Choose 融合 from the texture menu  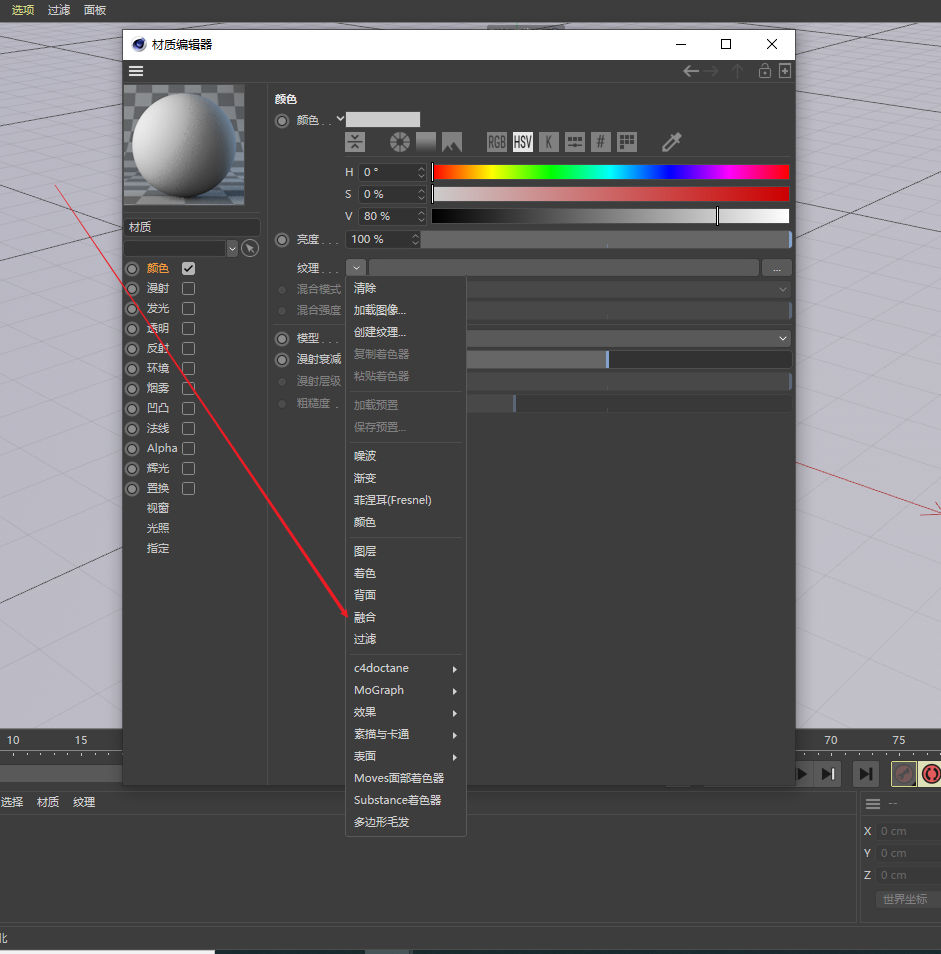(365, 617)
